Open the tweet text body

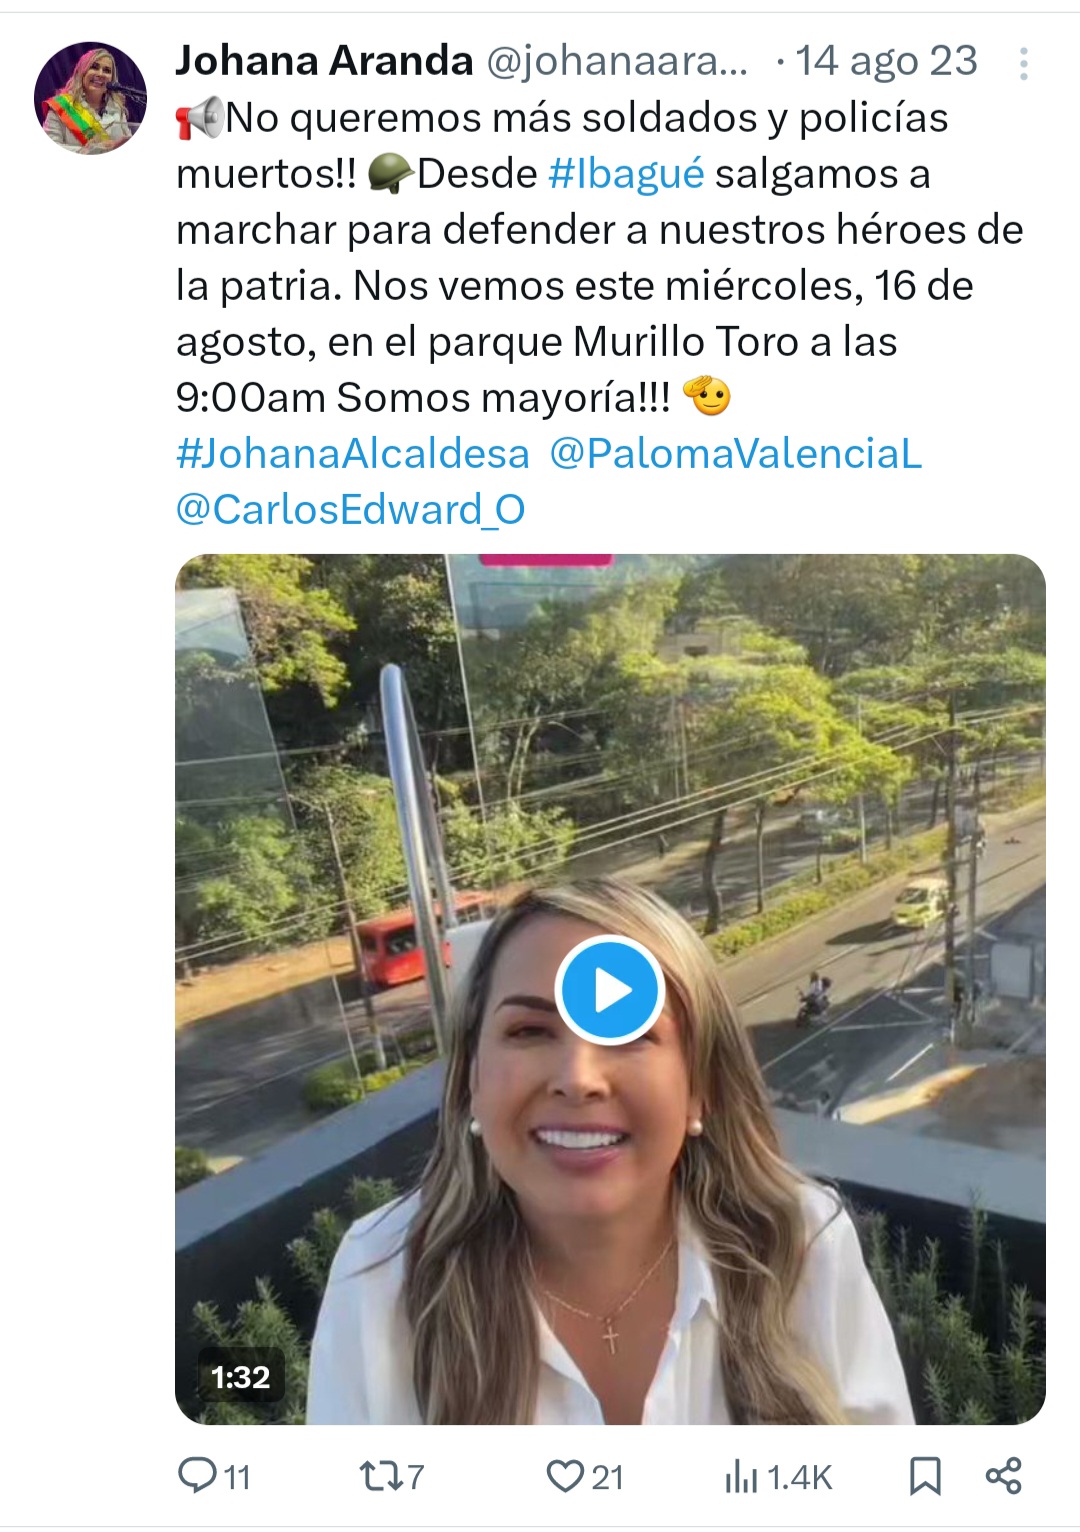pyautogui.click(x=600, y=258)
